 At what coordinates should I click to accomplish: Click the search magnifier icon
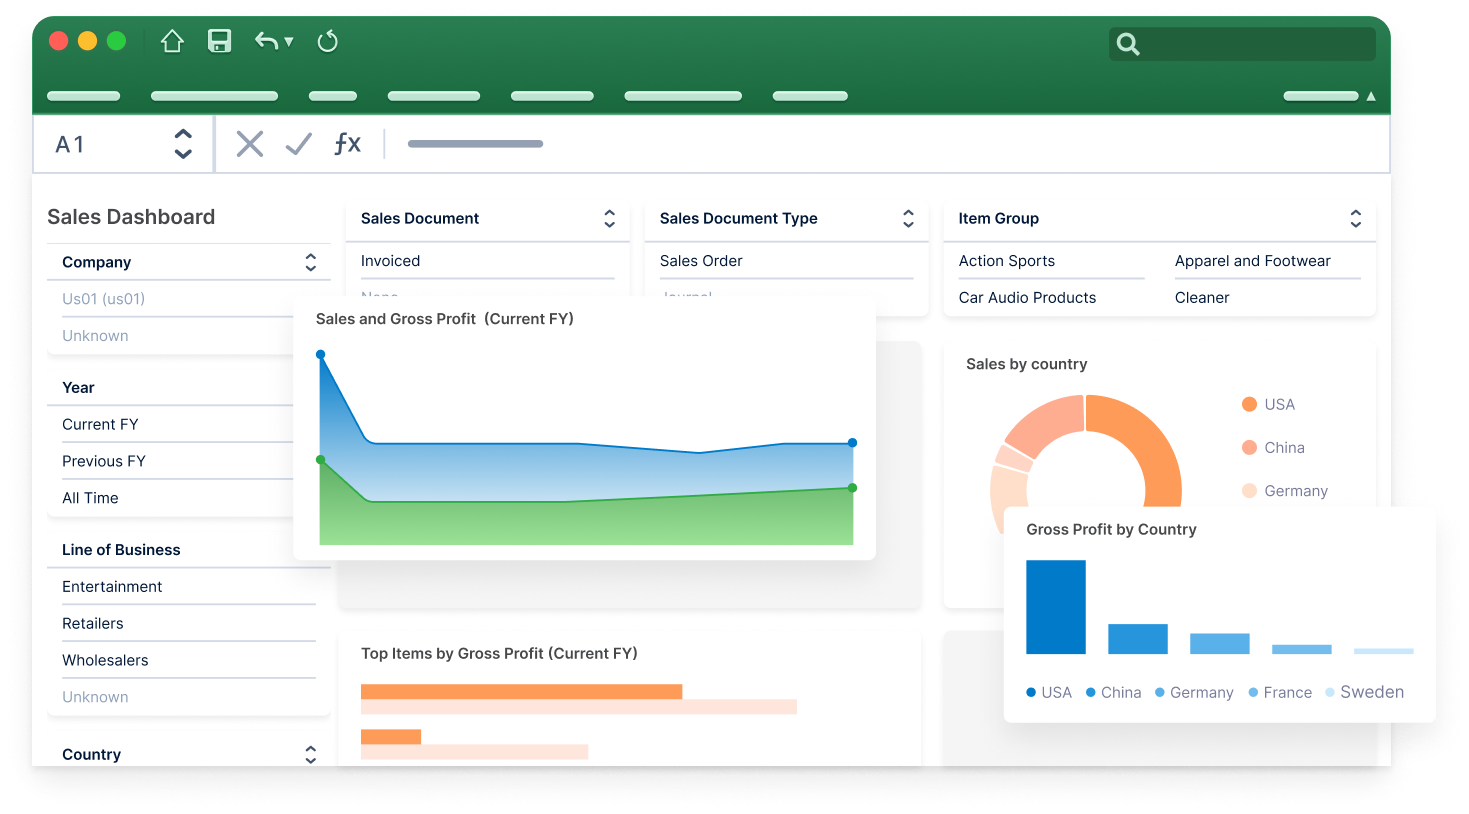click(x=1128, y=44)
